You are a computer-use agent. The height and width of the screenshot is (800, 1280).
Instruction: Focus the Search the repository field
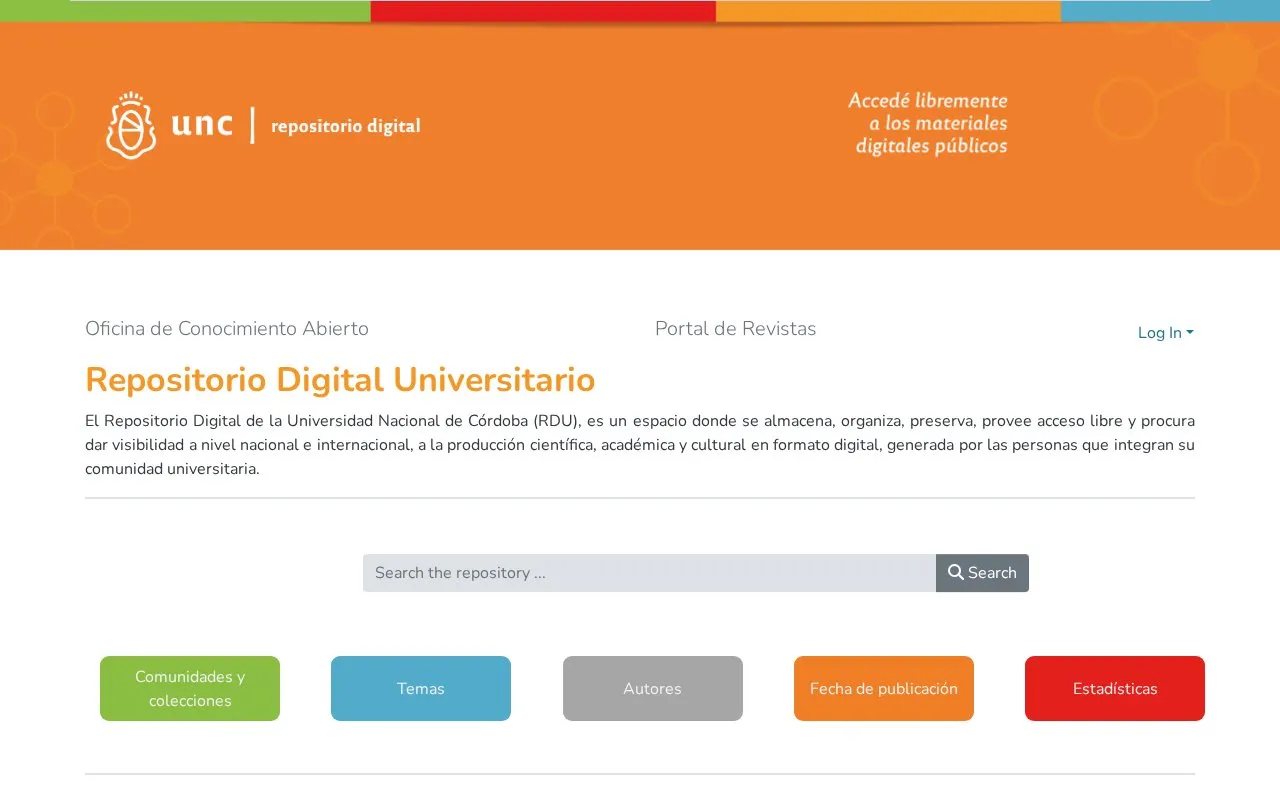pyautogui.click(x=649, y=573)
